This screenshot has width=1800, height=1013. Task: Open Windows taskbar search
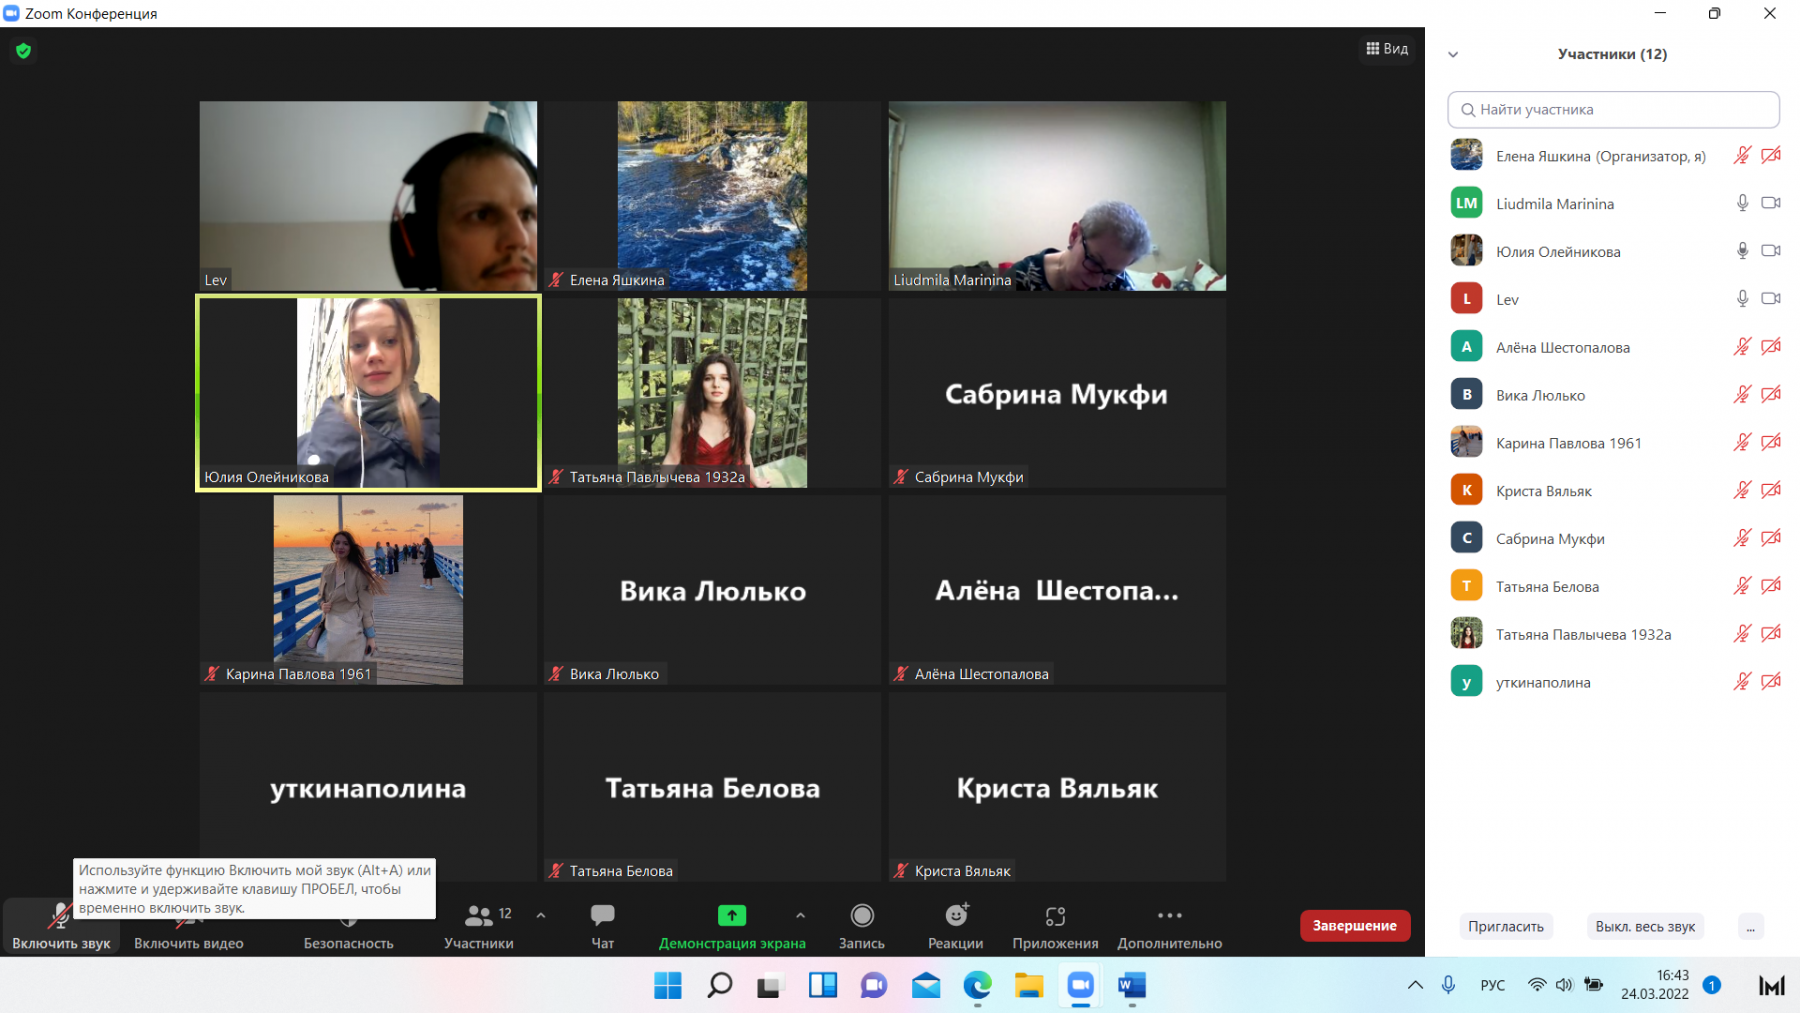719,986
